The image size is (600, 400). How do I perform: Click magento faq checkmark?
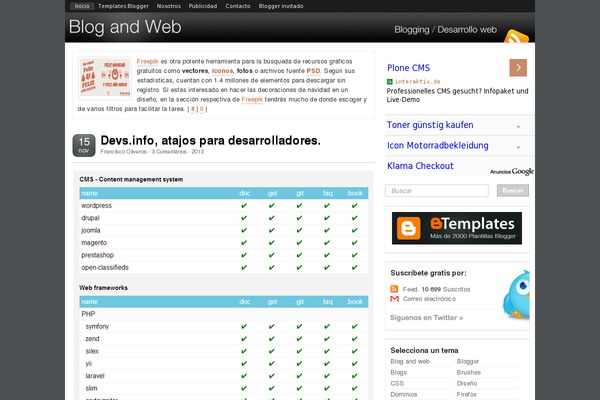[327, 243]
